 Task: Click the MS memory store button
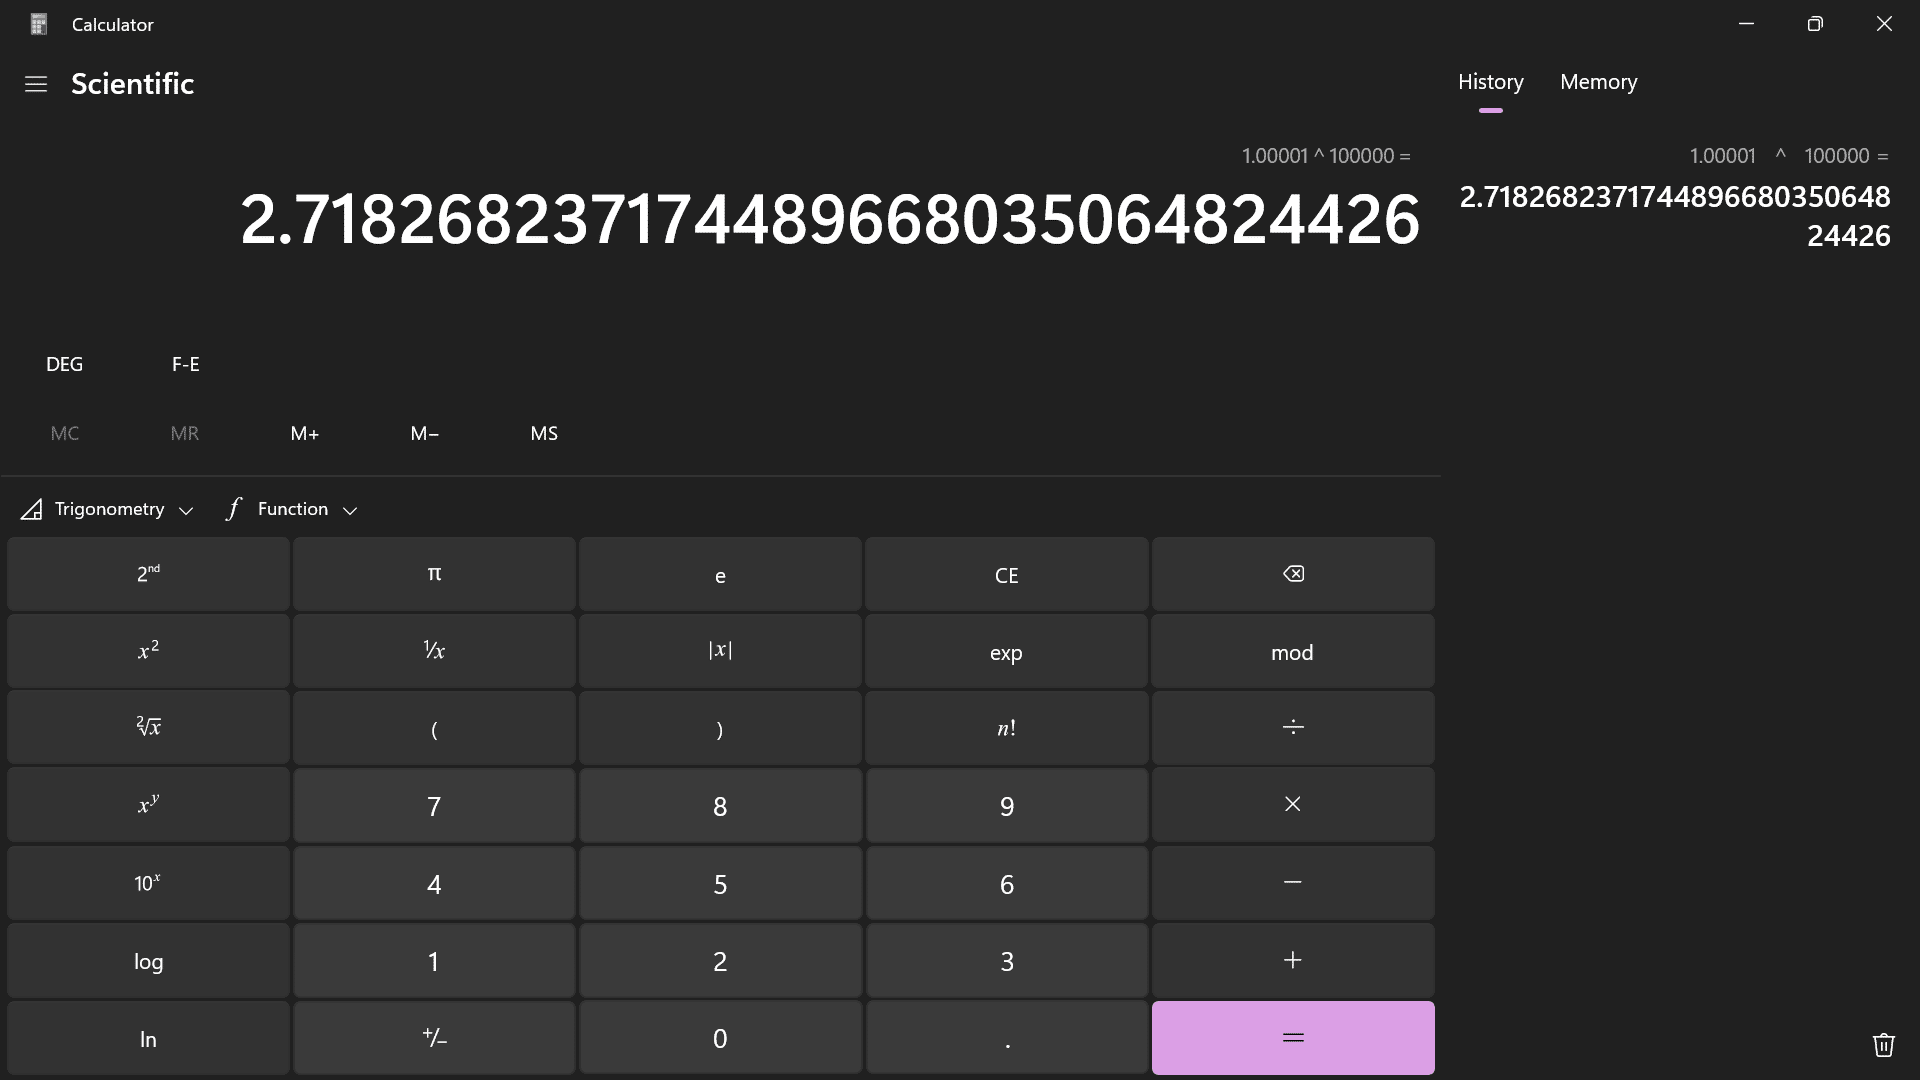(x=544, y=433)
